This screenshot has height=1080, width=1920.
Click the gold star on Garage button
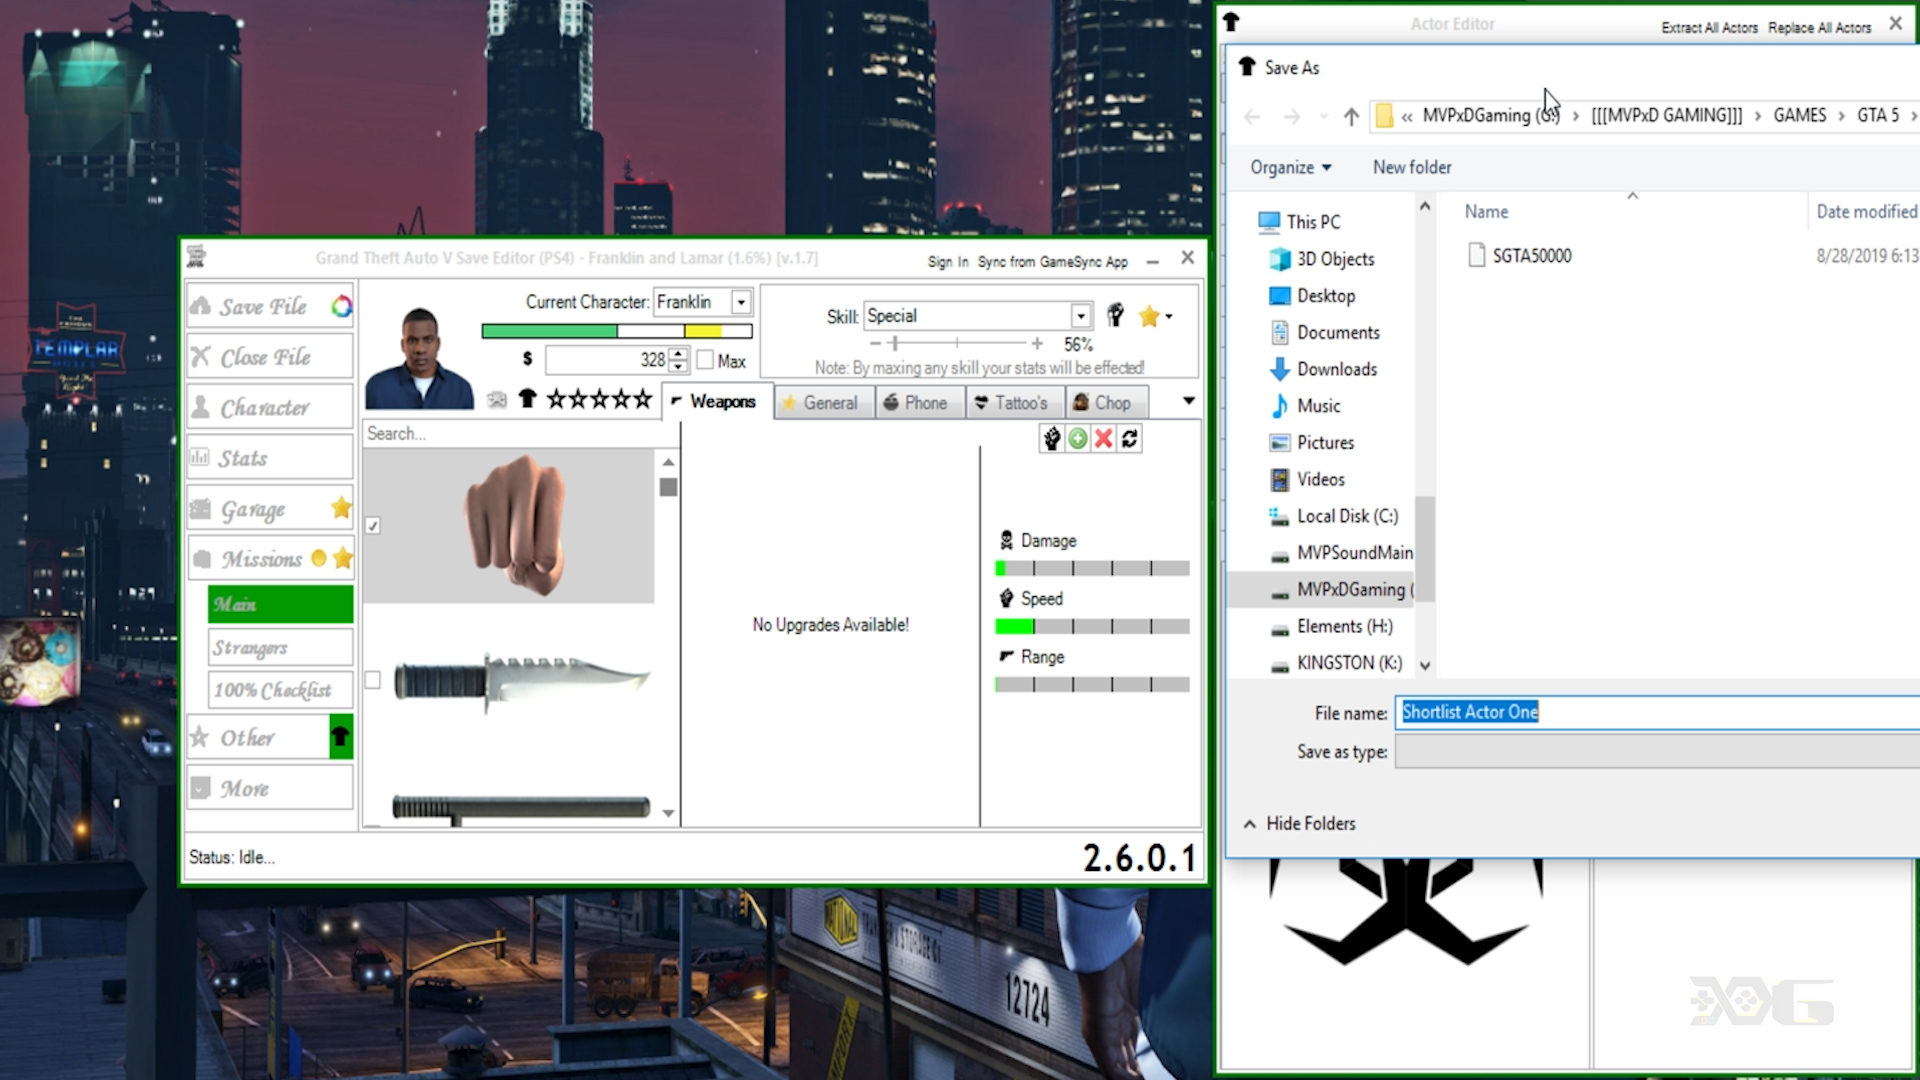[x=341, y=508]
